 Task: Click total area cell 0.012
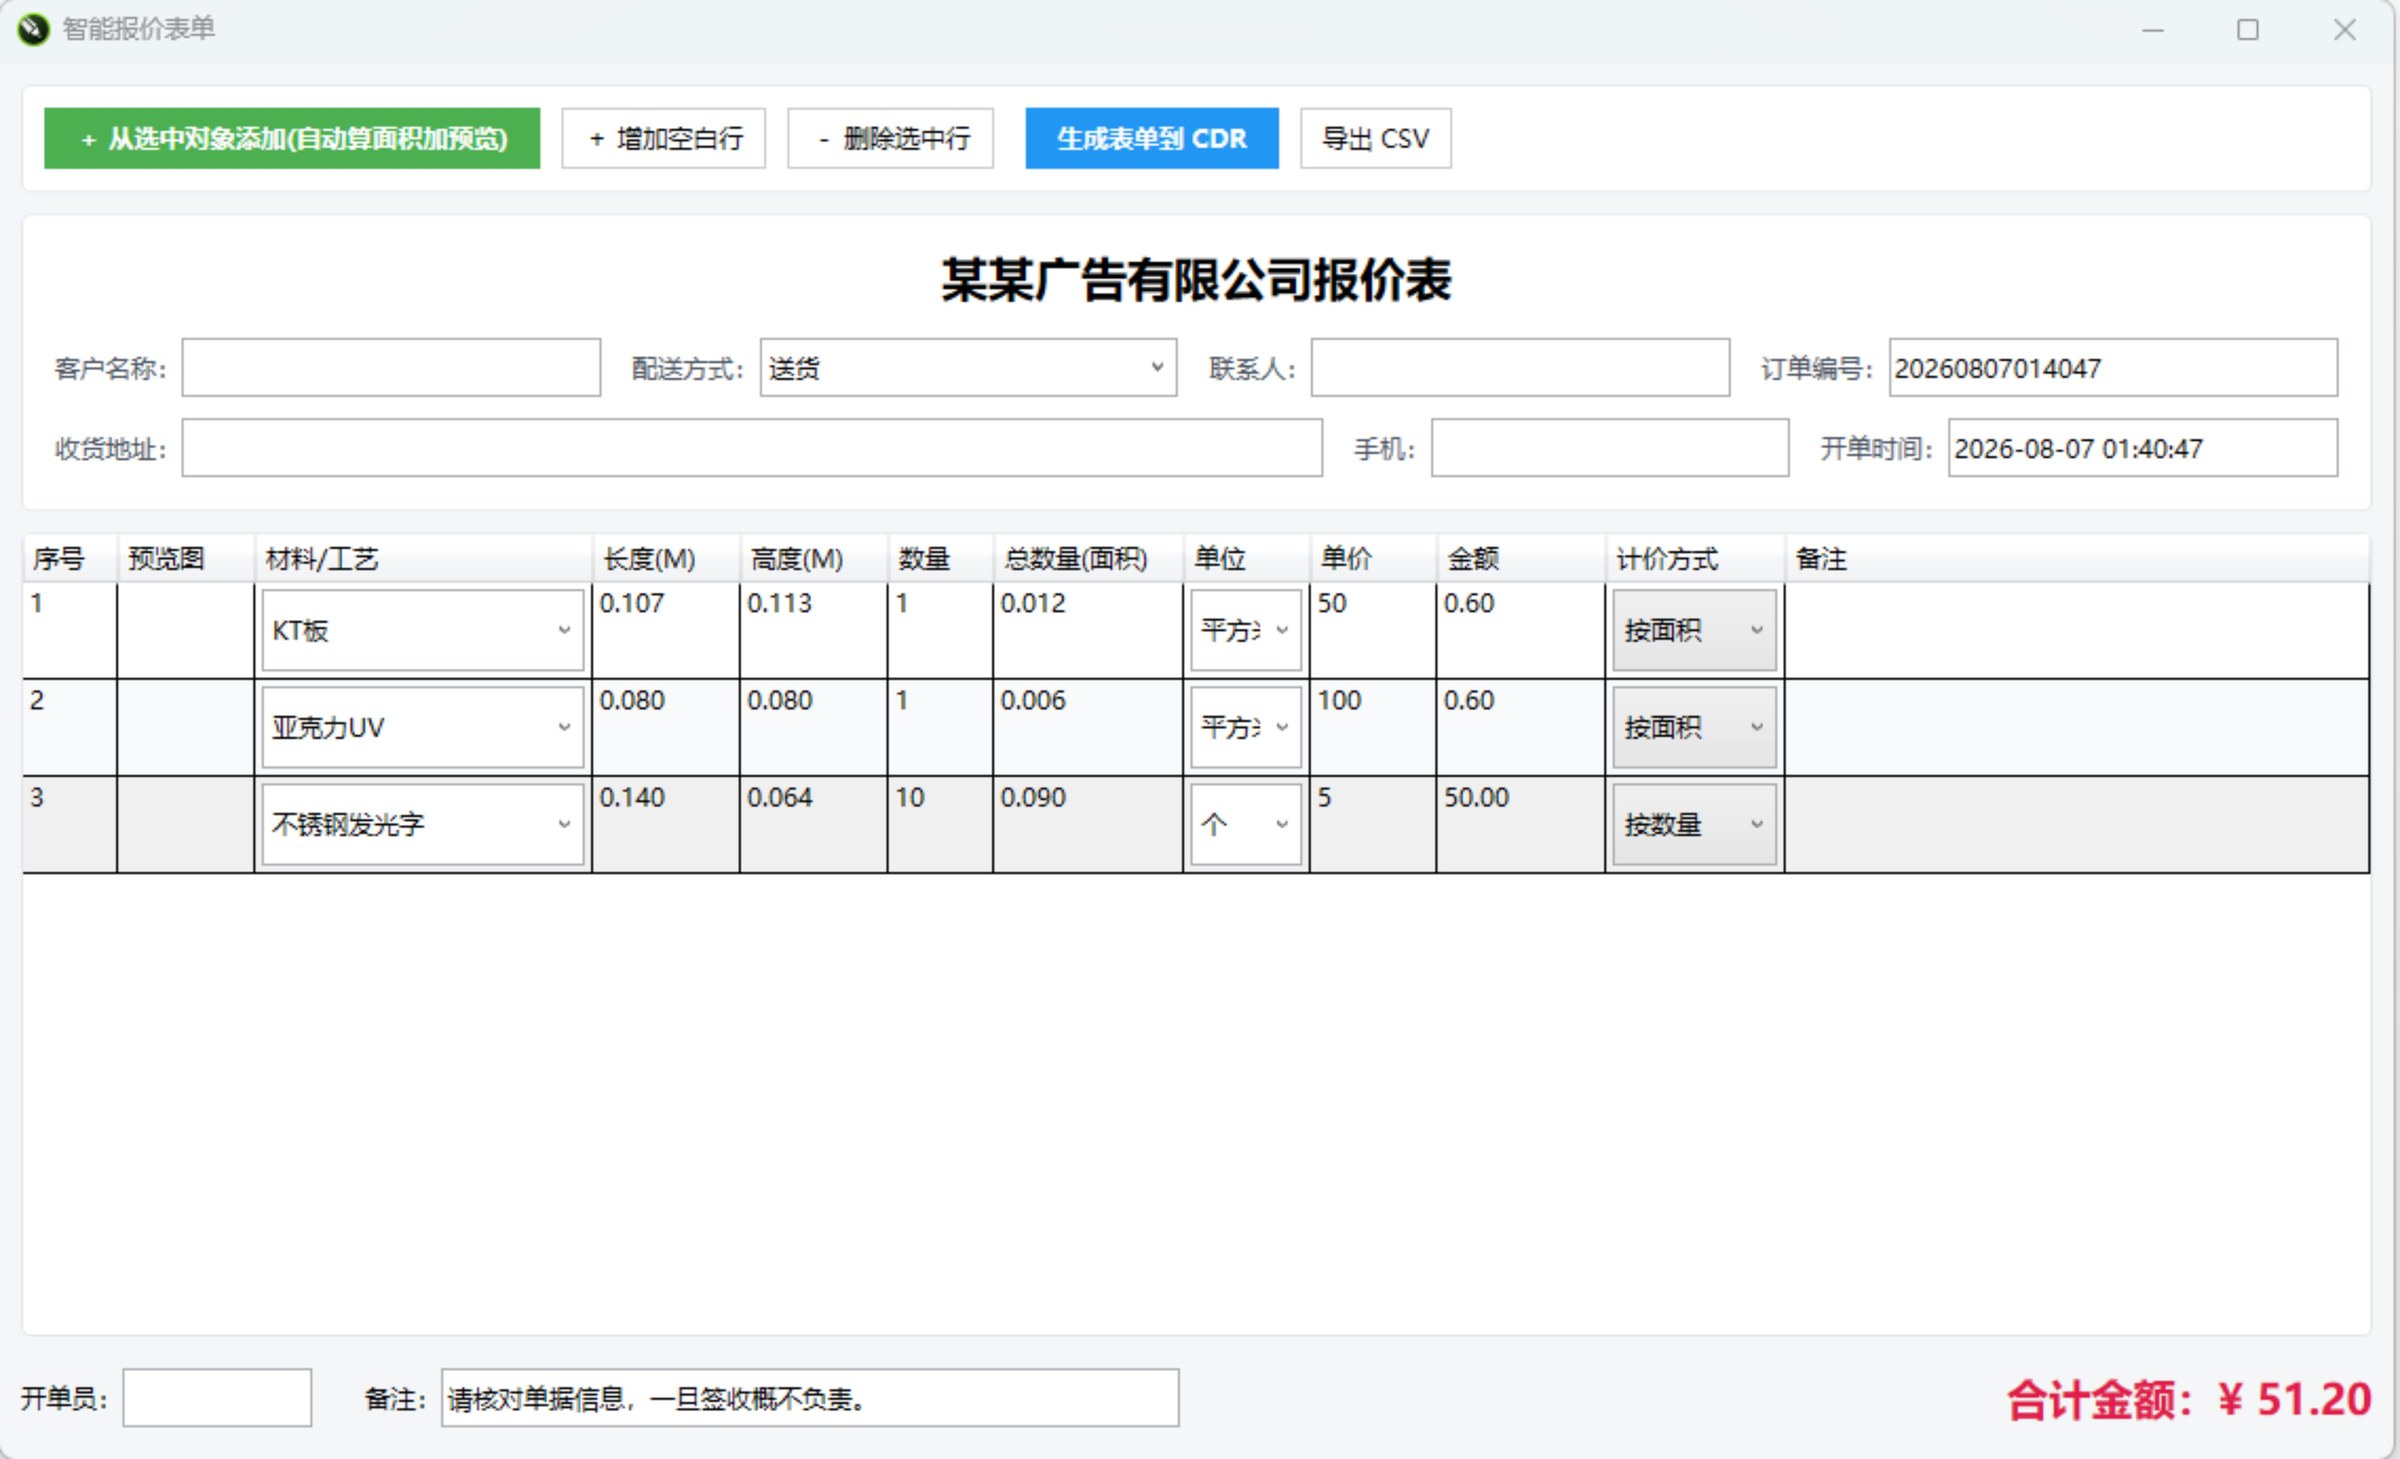click(x=1089, y=630)
